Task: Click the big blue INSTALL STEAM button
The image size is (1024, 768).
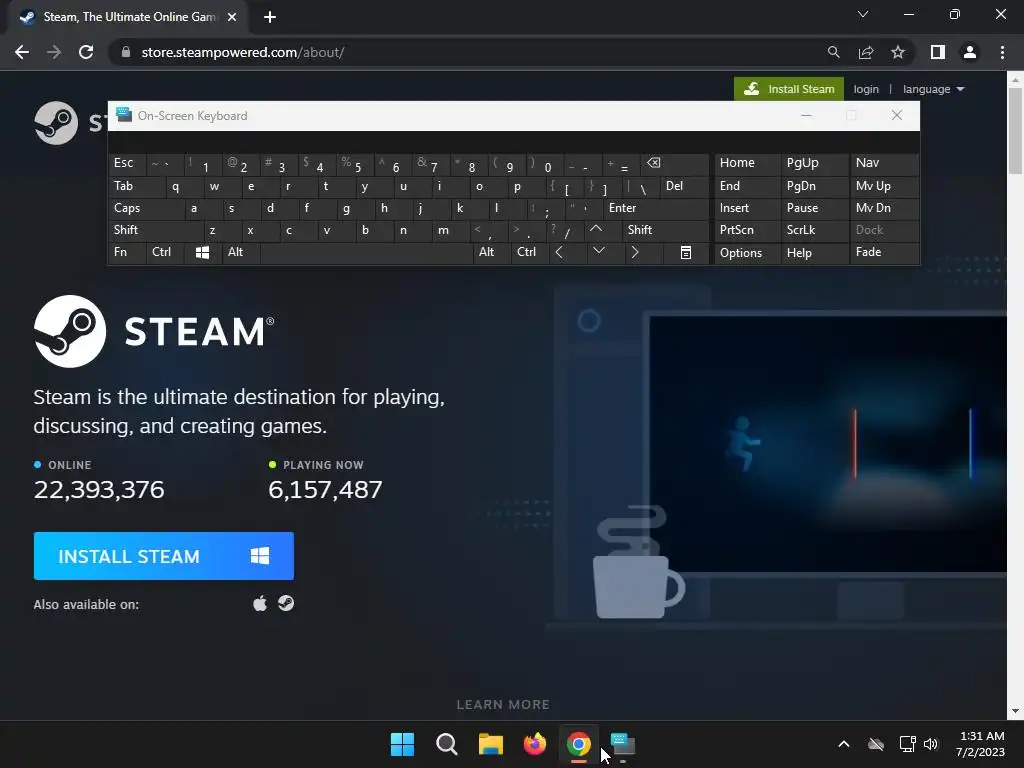Action: coord(164,556)
